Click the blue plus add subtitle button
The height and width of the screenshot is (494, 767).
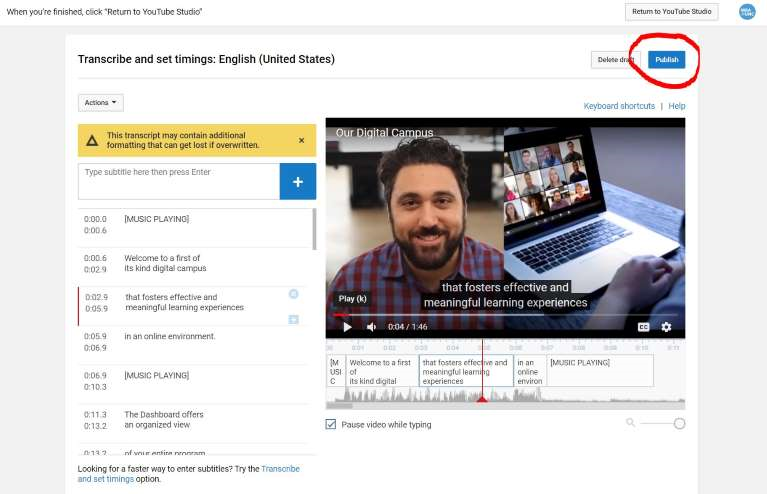pyautogui.click(x=297, y=182)
